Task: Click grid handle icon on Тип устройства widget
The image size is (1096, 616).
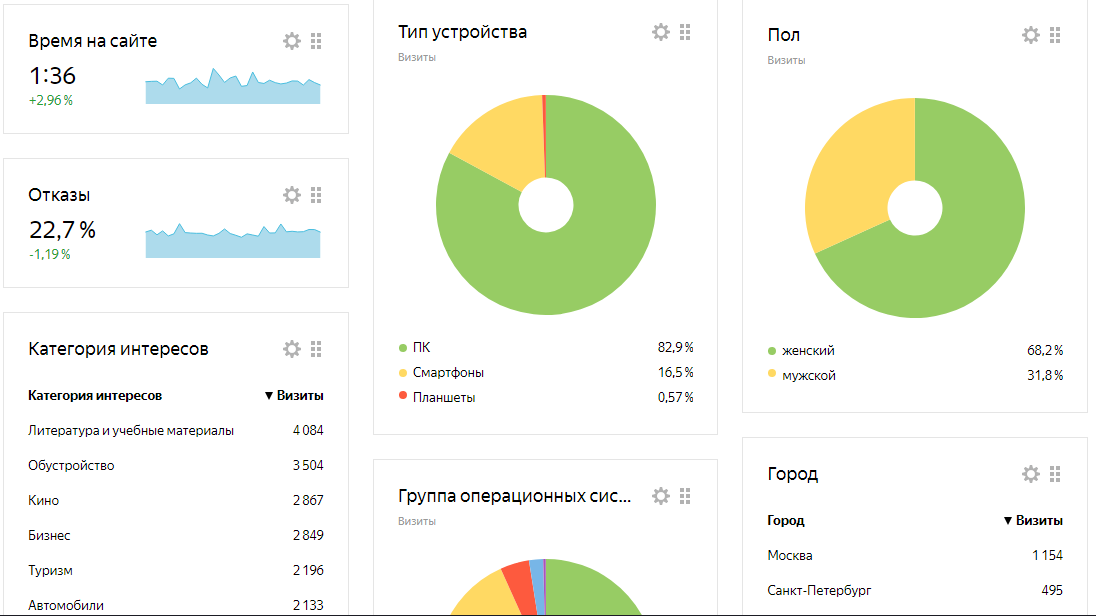Action: (685, 32)
